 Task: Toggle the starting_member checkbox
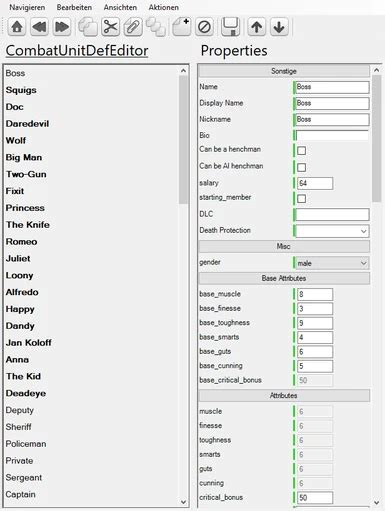click(x=301, y=199)
